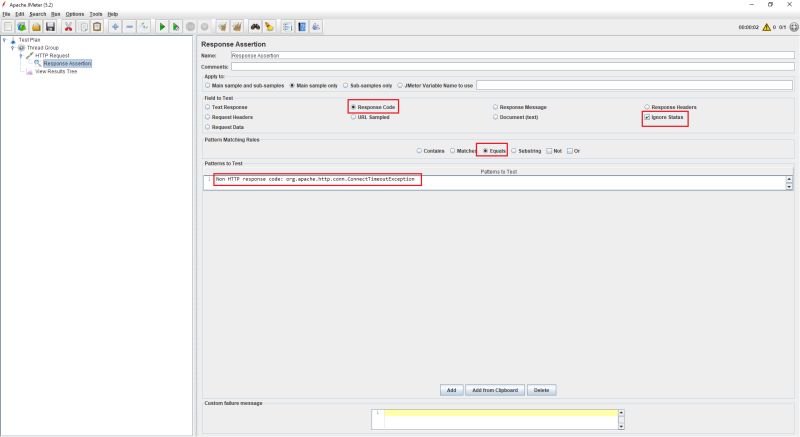The width and height of the screenshot is (800, 437).
Task: Open the Help book icon
Action: click(302, 27)
